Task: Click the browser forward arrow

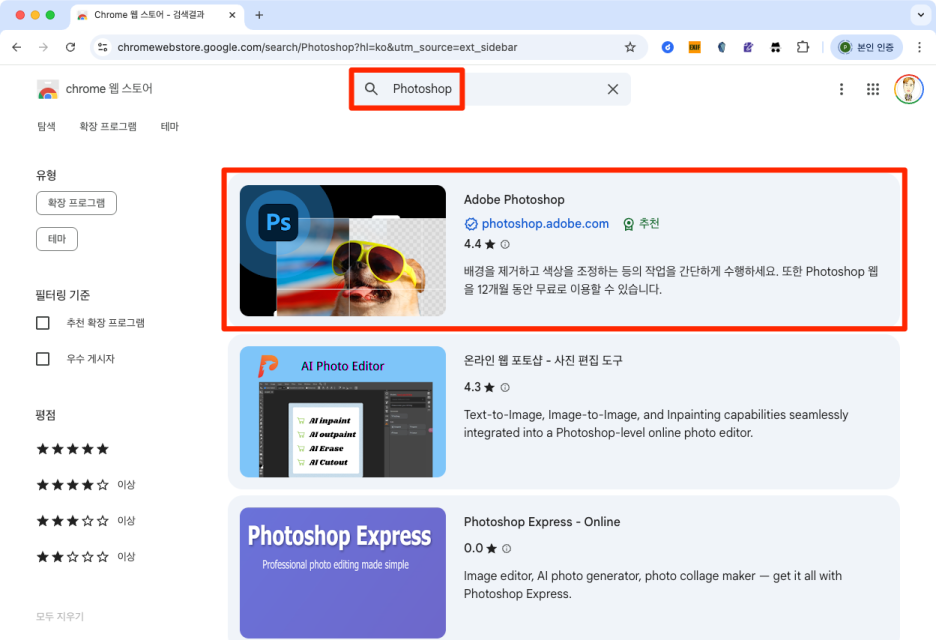Action: click(43, 47)
